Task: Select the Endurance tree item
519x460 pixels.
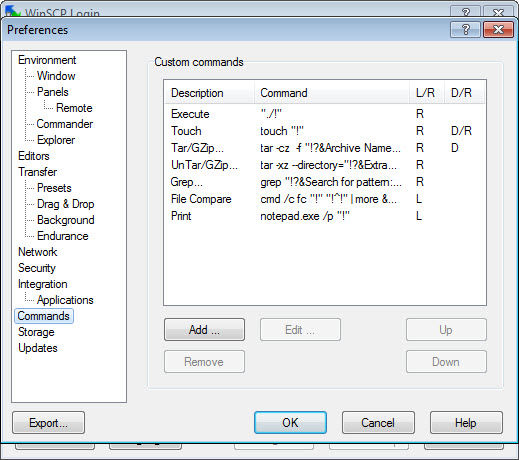Action: pos(63,236)
